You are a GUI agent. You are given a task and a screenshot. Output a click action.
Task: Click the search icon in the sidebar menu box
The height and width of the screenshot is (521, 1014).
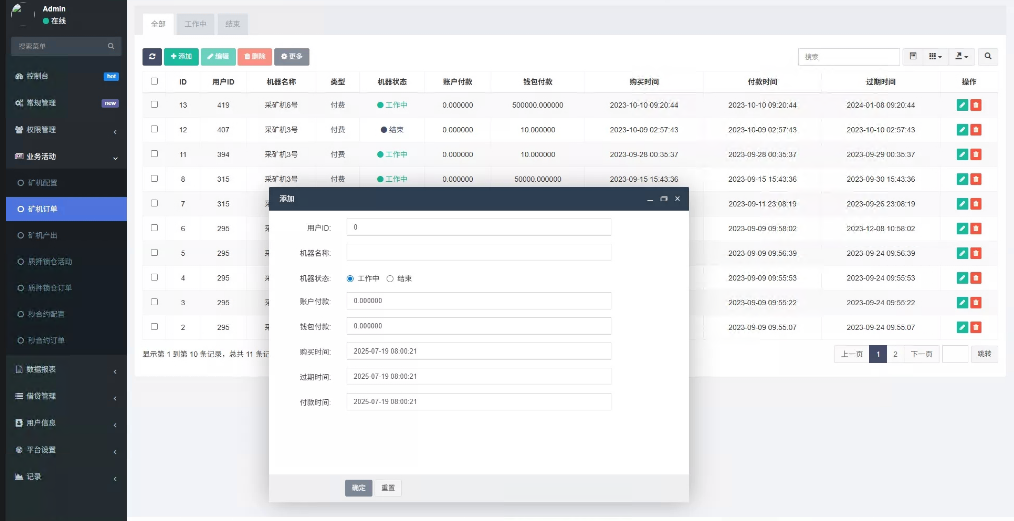point(111,46)
